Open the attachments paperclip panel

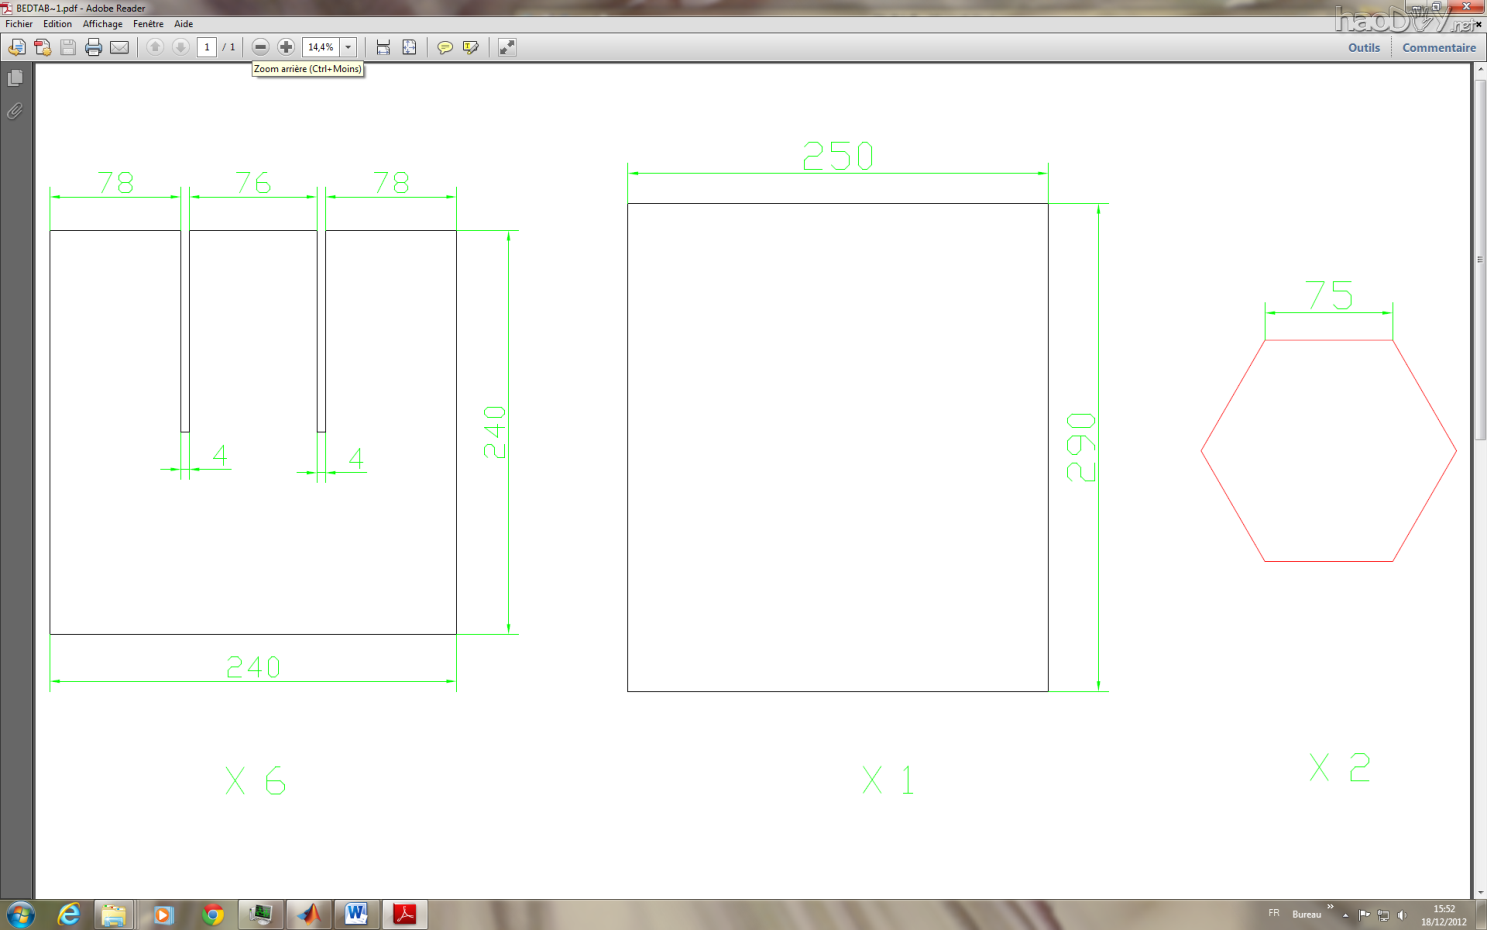coord(15,111)
